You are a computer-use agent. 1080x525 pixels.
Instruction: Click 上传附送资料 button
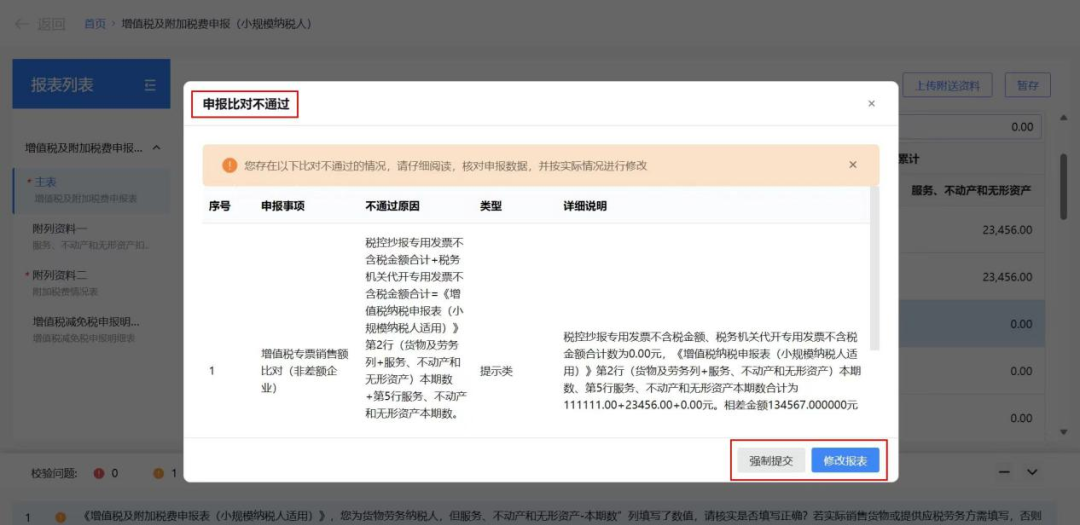pyautogui.click(x=946, y=85)
